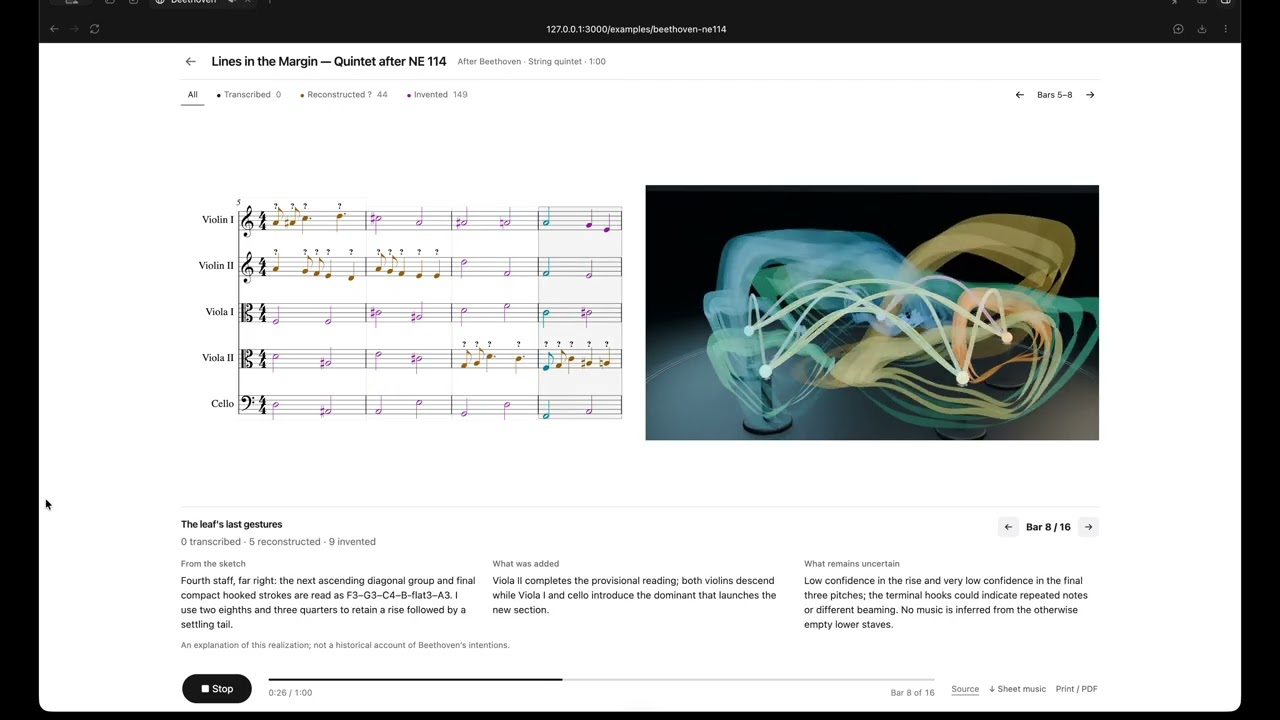The image size is (1280, 720).
Task: Click the Viola I staff label
Action: click(219, 312)
